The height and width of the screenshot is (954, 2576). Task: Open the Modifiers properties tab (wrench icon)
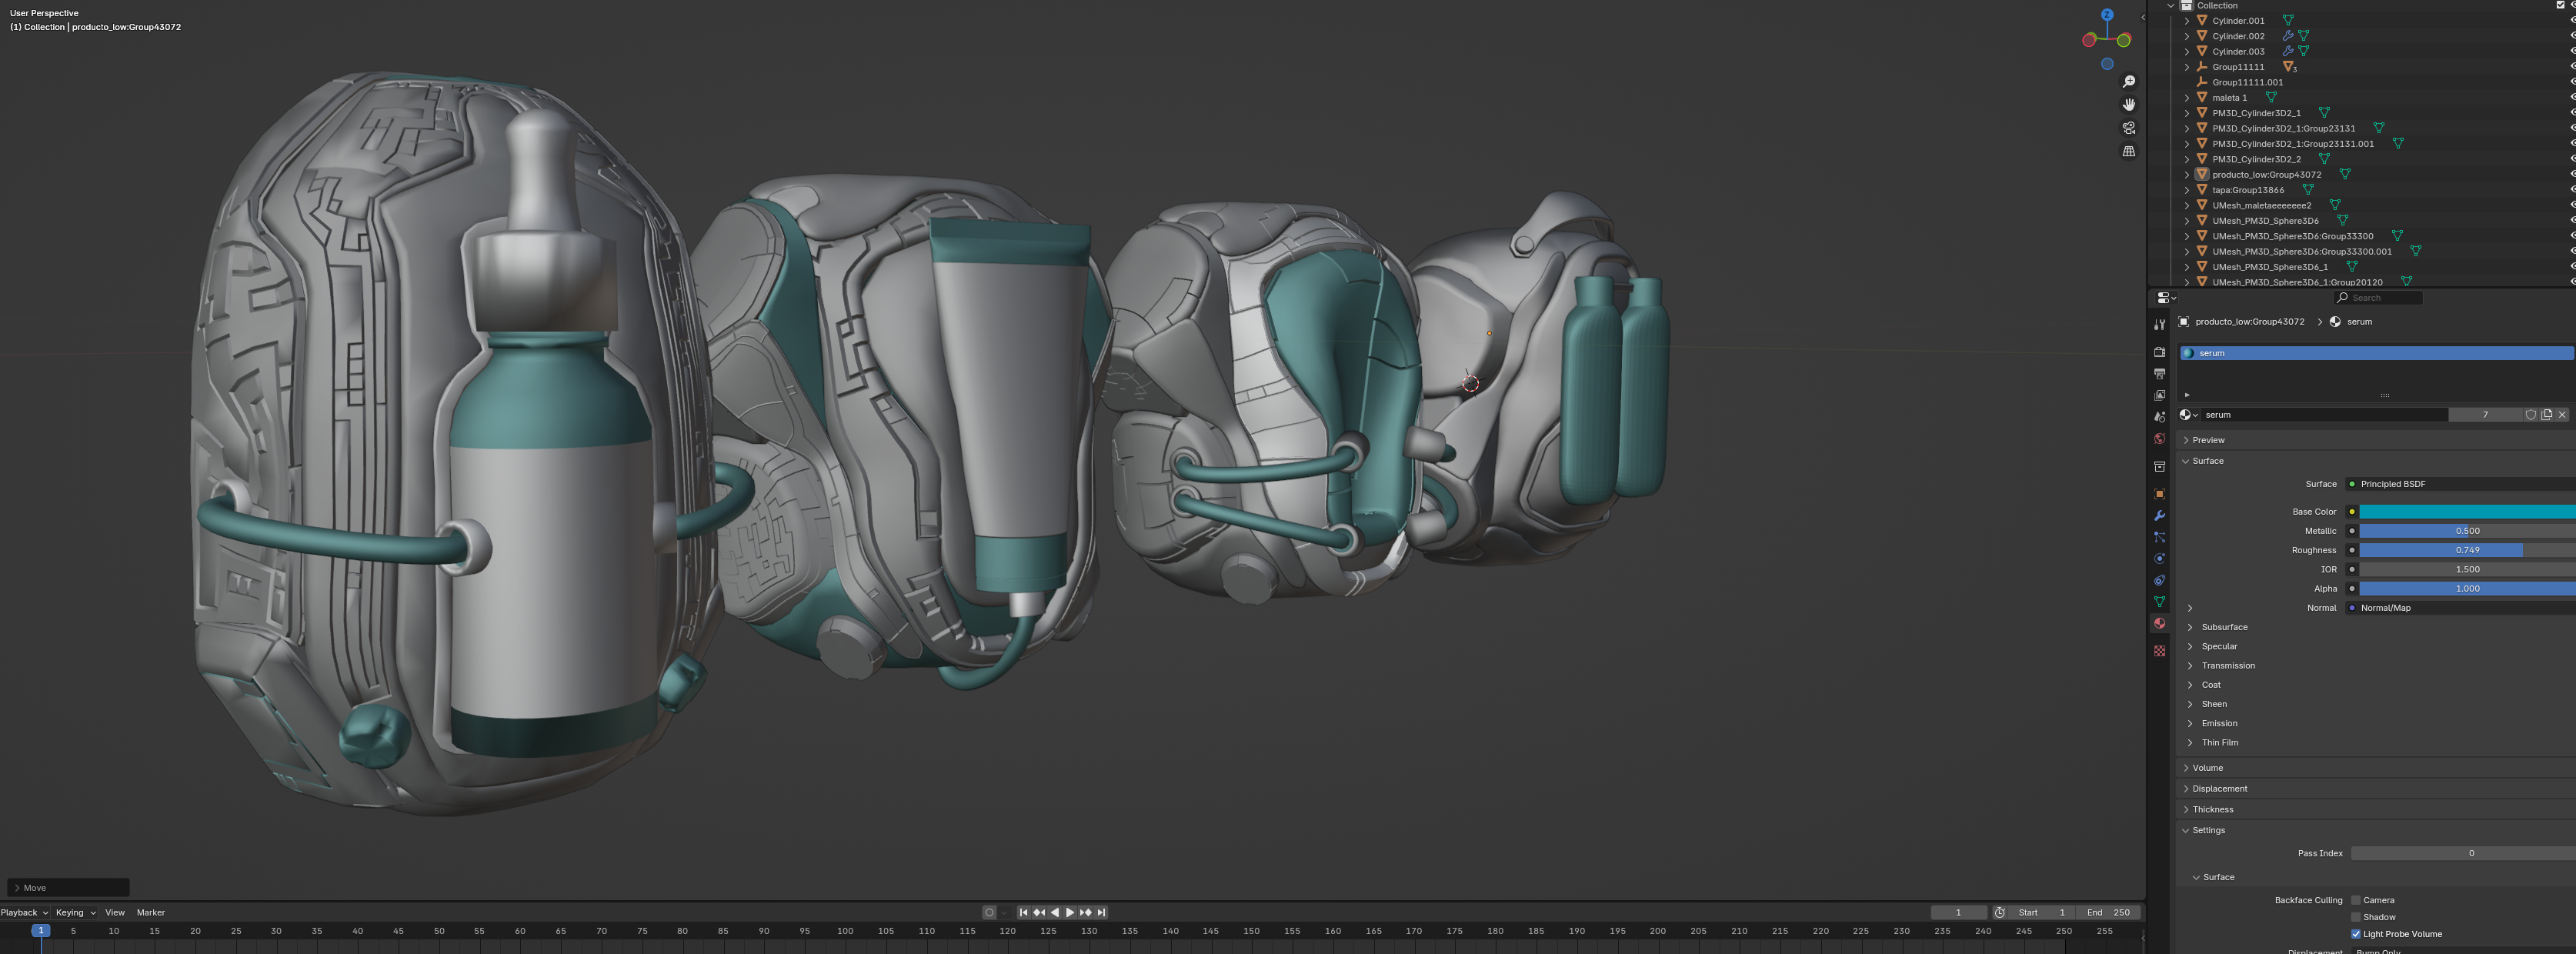(2159, 516)
